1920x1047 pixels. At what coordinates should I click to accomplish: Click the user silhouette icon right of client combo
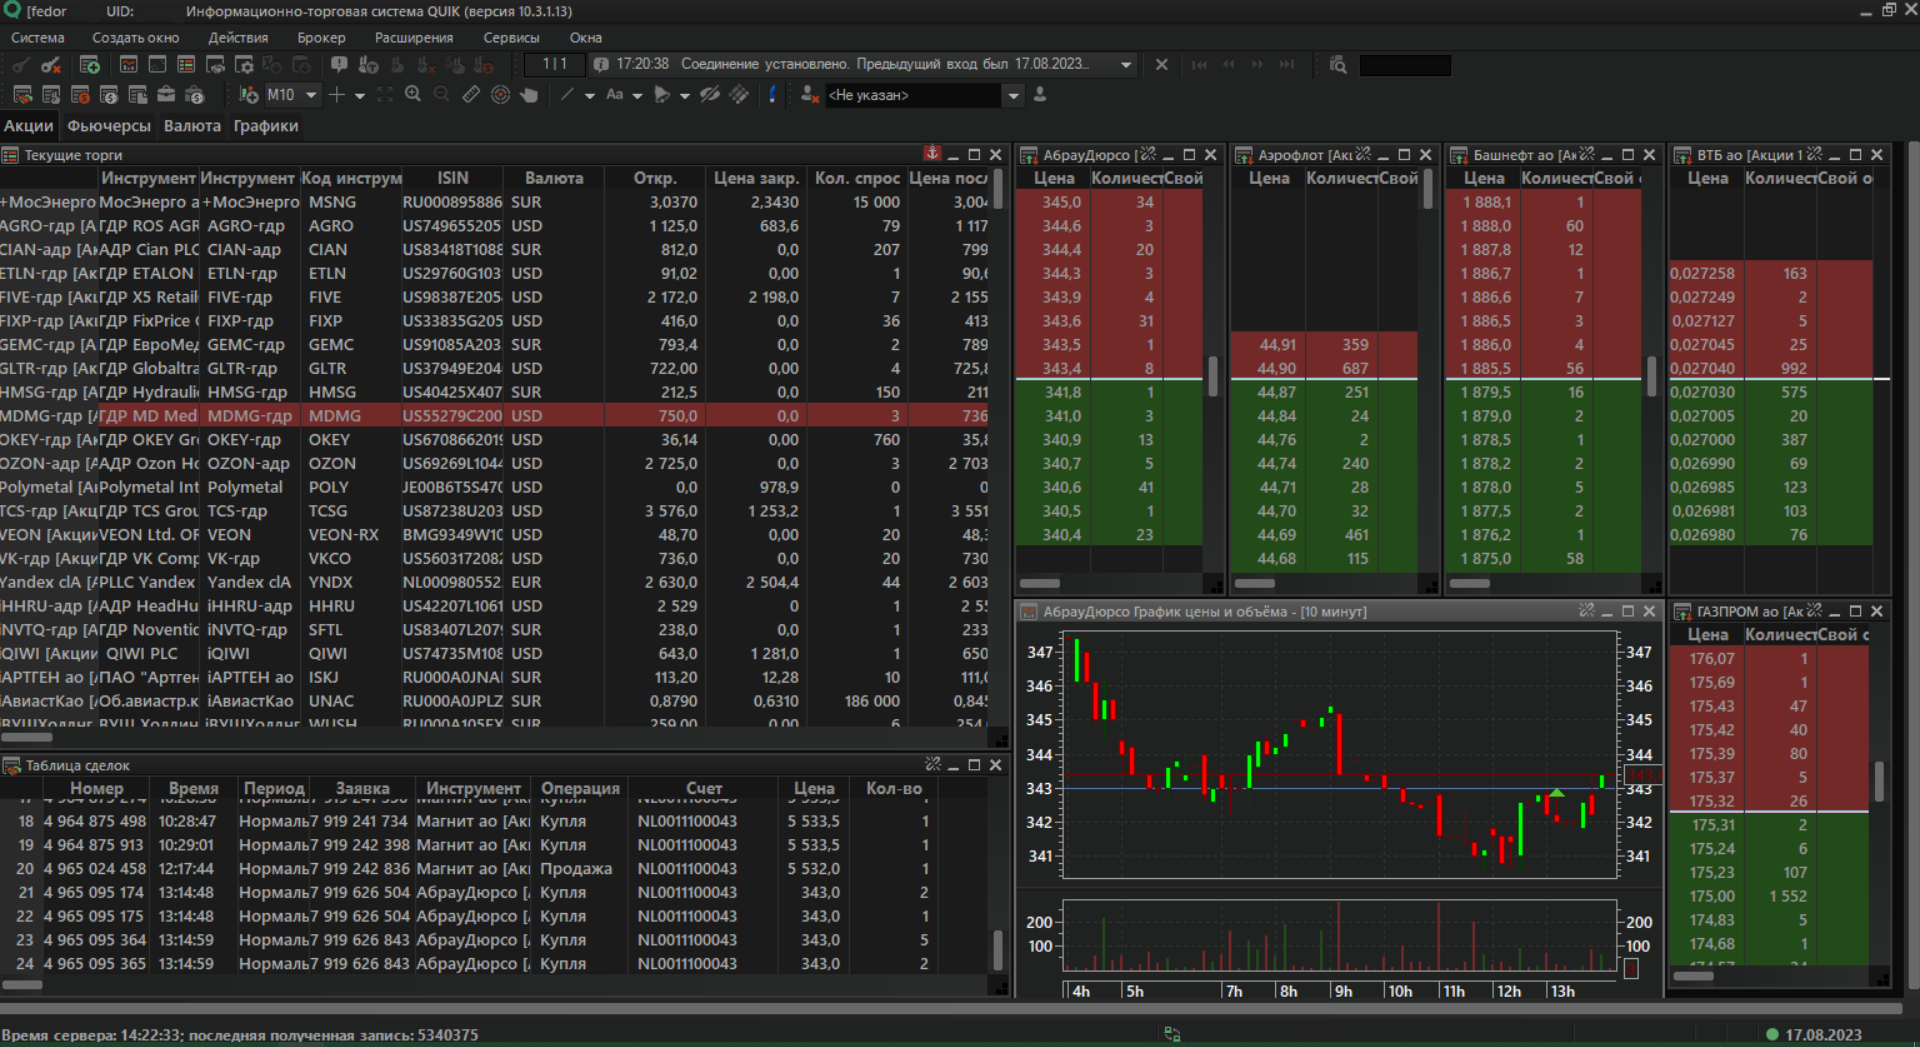click(x=1040, y=95)
